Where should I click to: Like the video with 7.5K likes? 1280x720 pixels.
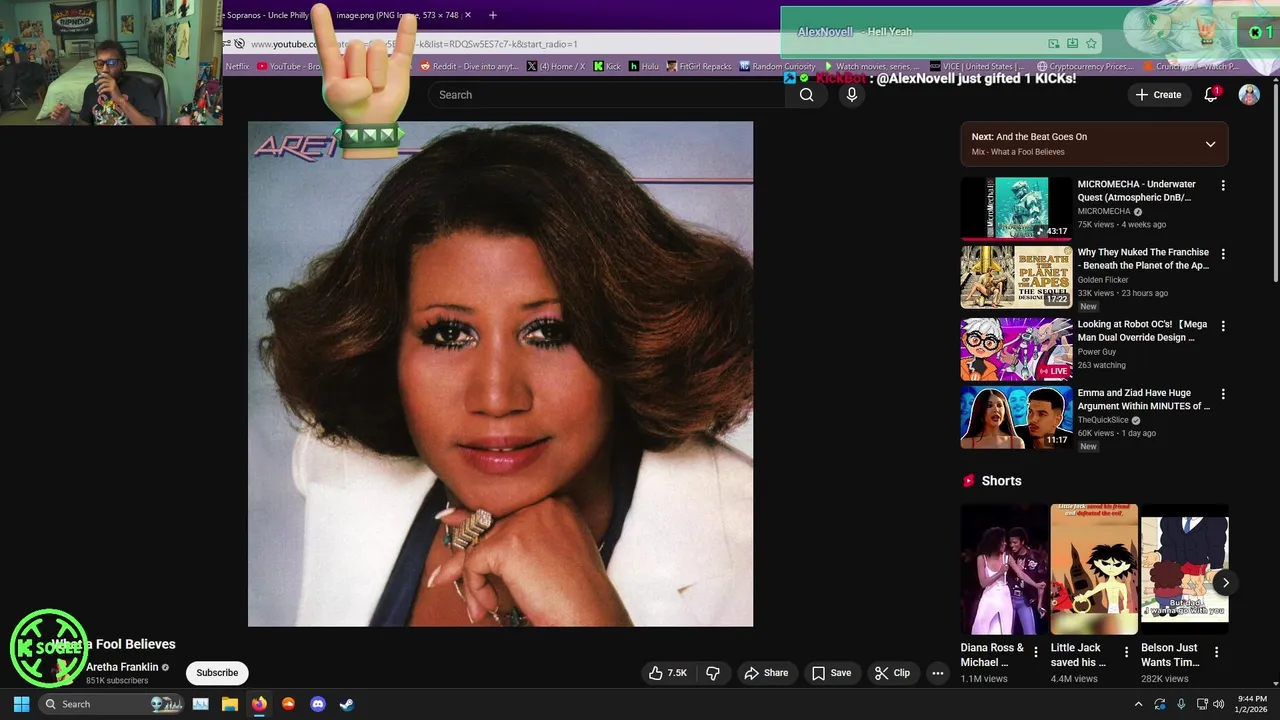click(x=668, y=673)
